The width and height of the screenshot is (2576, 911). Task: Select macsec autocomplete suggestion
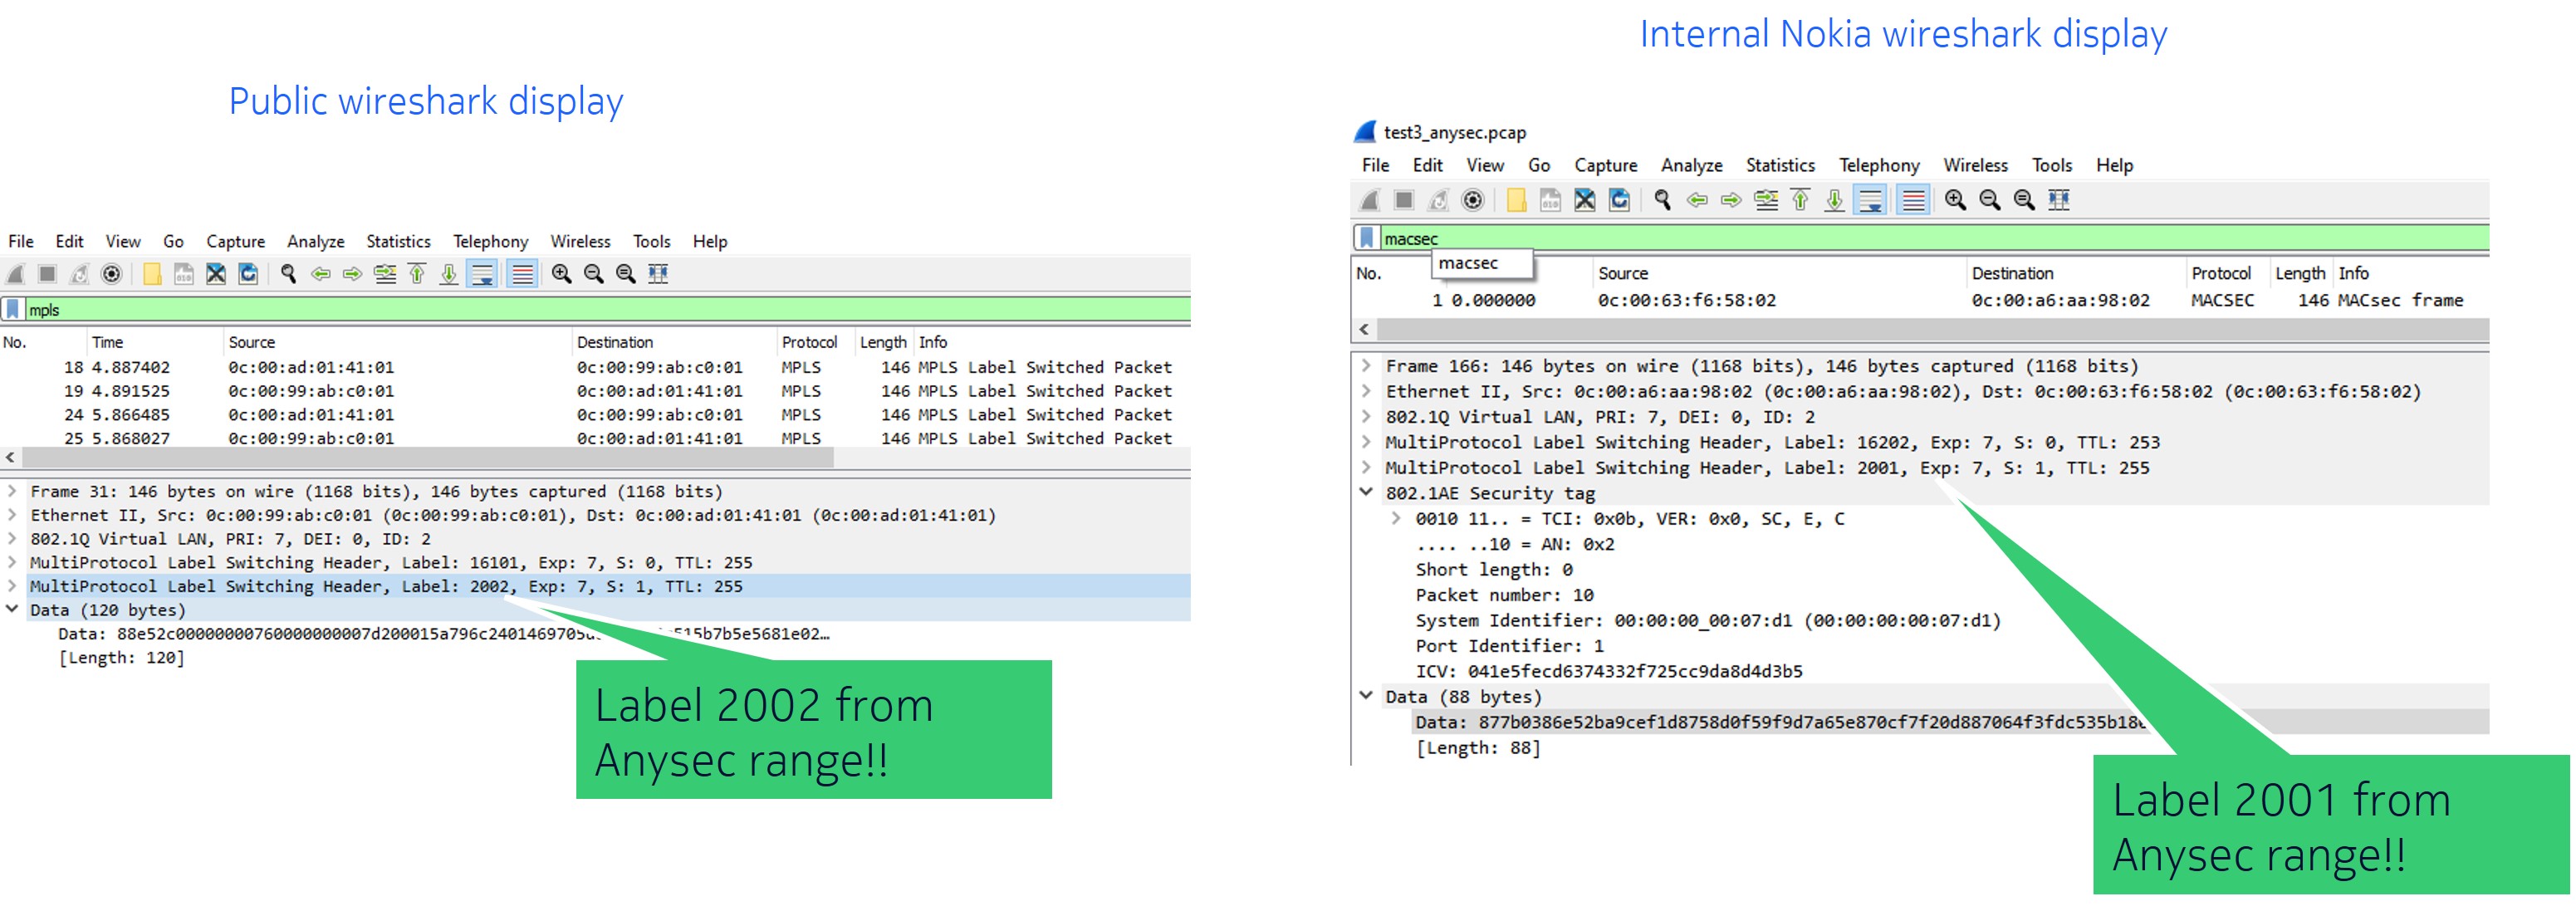tap(1481, 264)
